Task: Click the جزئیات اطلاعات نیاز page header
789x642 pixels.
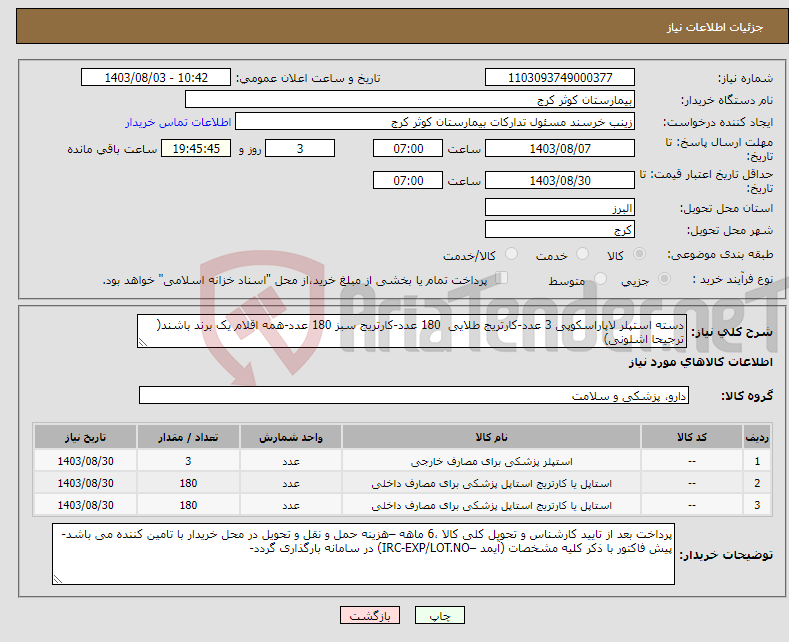Action: (x=715, y=27)
